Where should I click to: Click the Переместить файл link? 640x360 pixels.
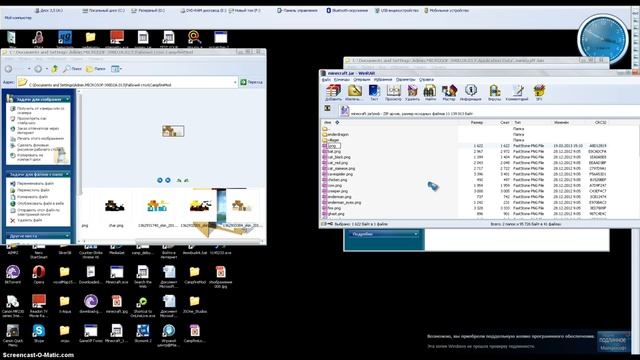click(33, 190)
